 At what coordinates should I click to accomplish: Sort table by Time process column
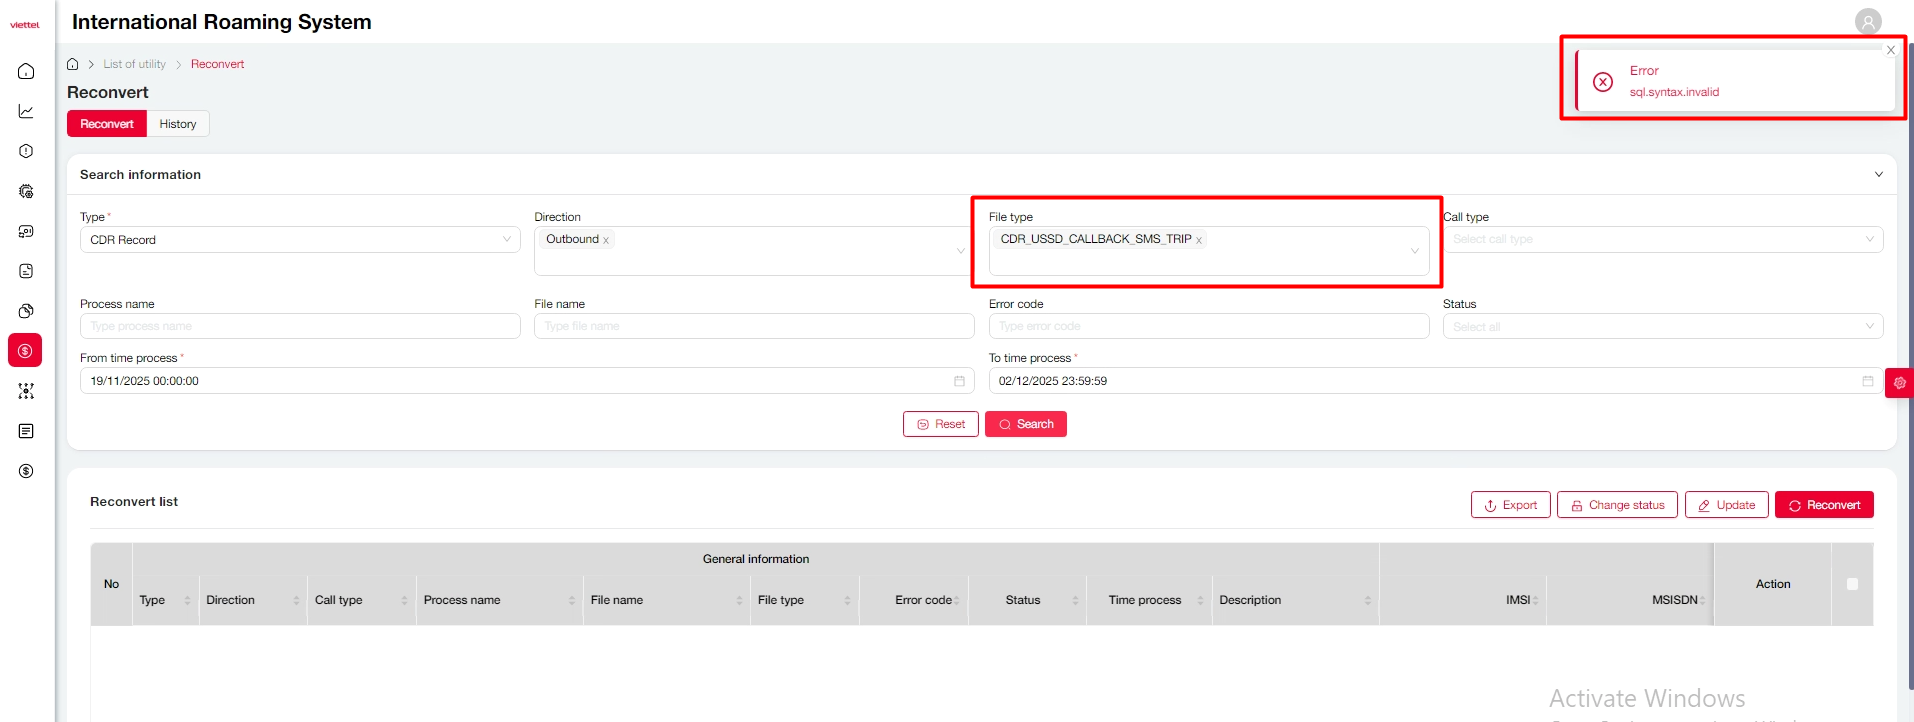click(1199, 600)
